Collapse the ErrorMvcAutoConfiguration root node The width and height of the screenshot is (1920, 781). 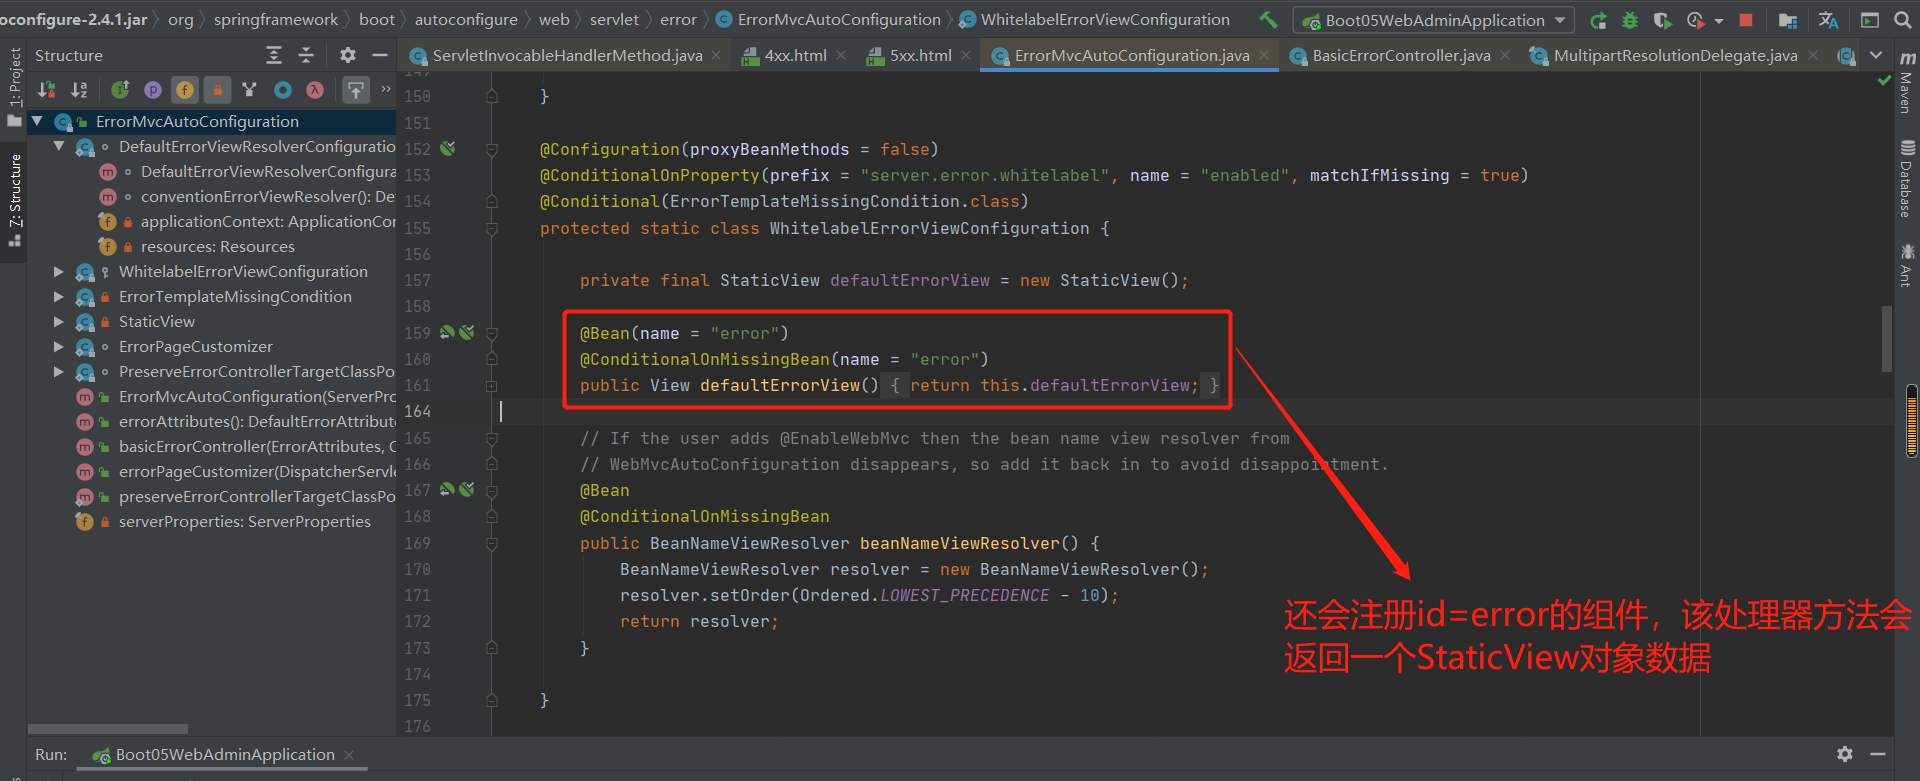tap(37, 121)
